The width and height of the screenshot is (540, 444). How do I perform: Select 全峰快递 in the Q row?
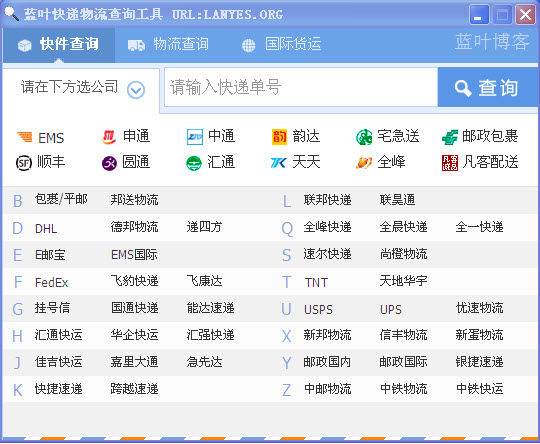(327, 227)
